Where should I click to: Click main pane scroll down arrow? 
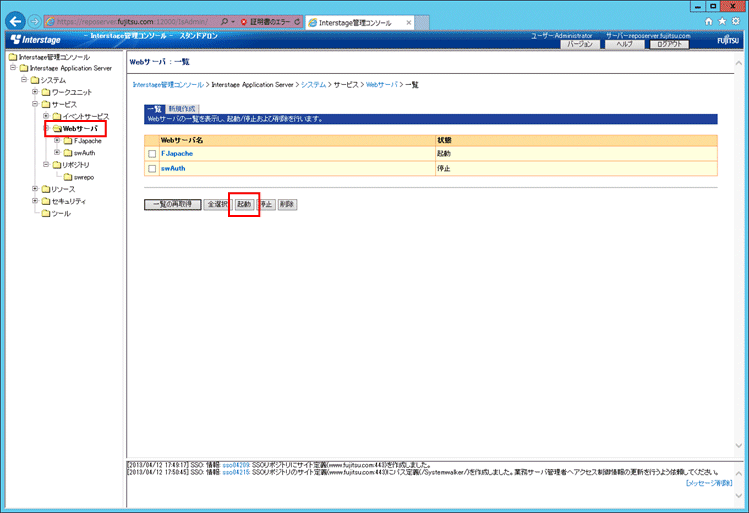click(x=739, y=446)
